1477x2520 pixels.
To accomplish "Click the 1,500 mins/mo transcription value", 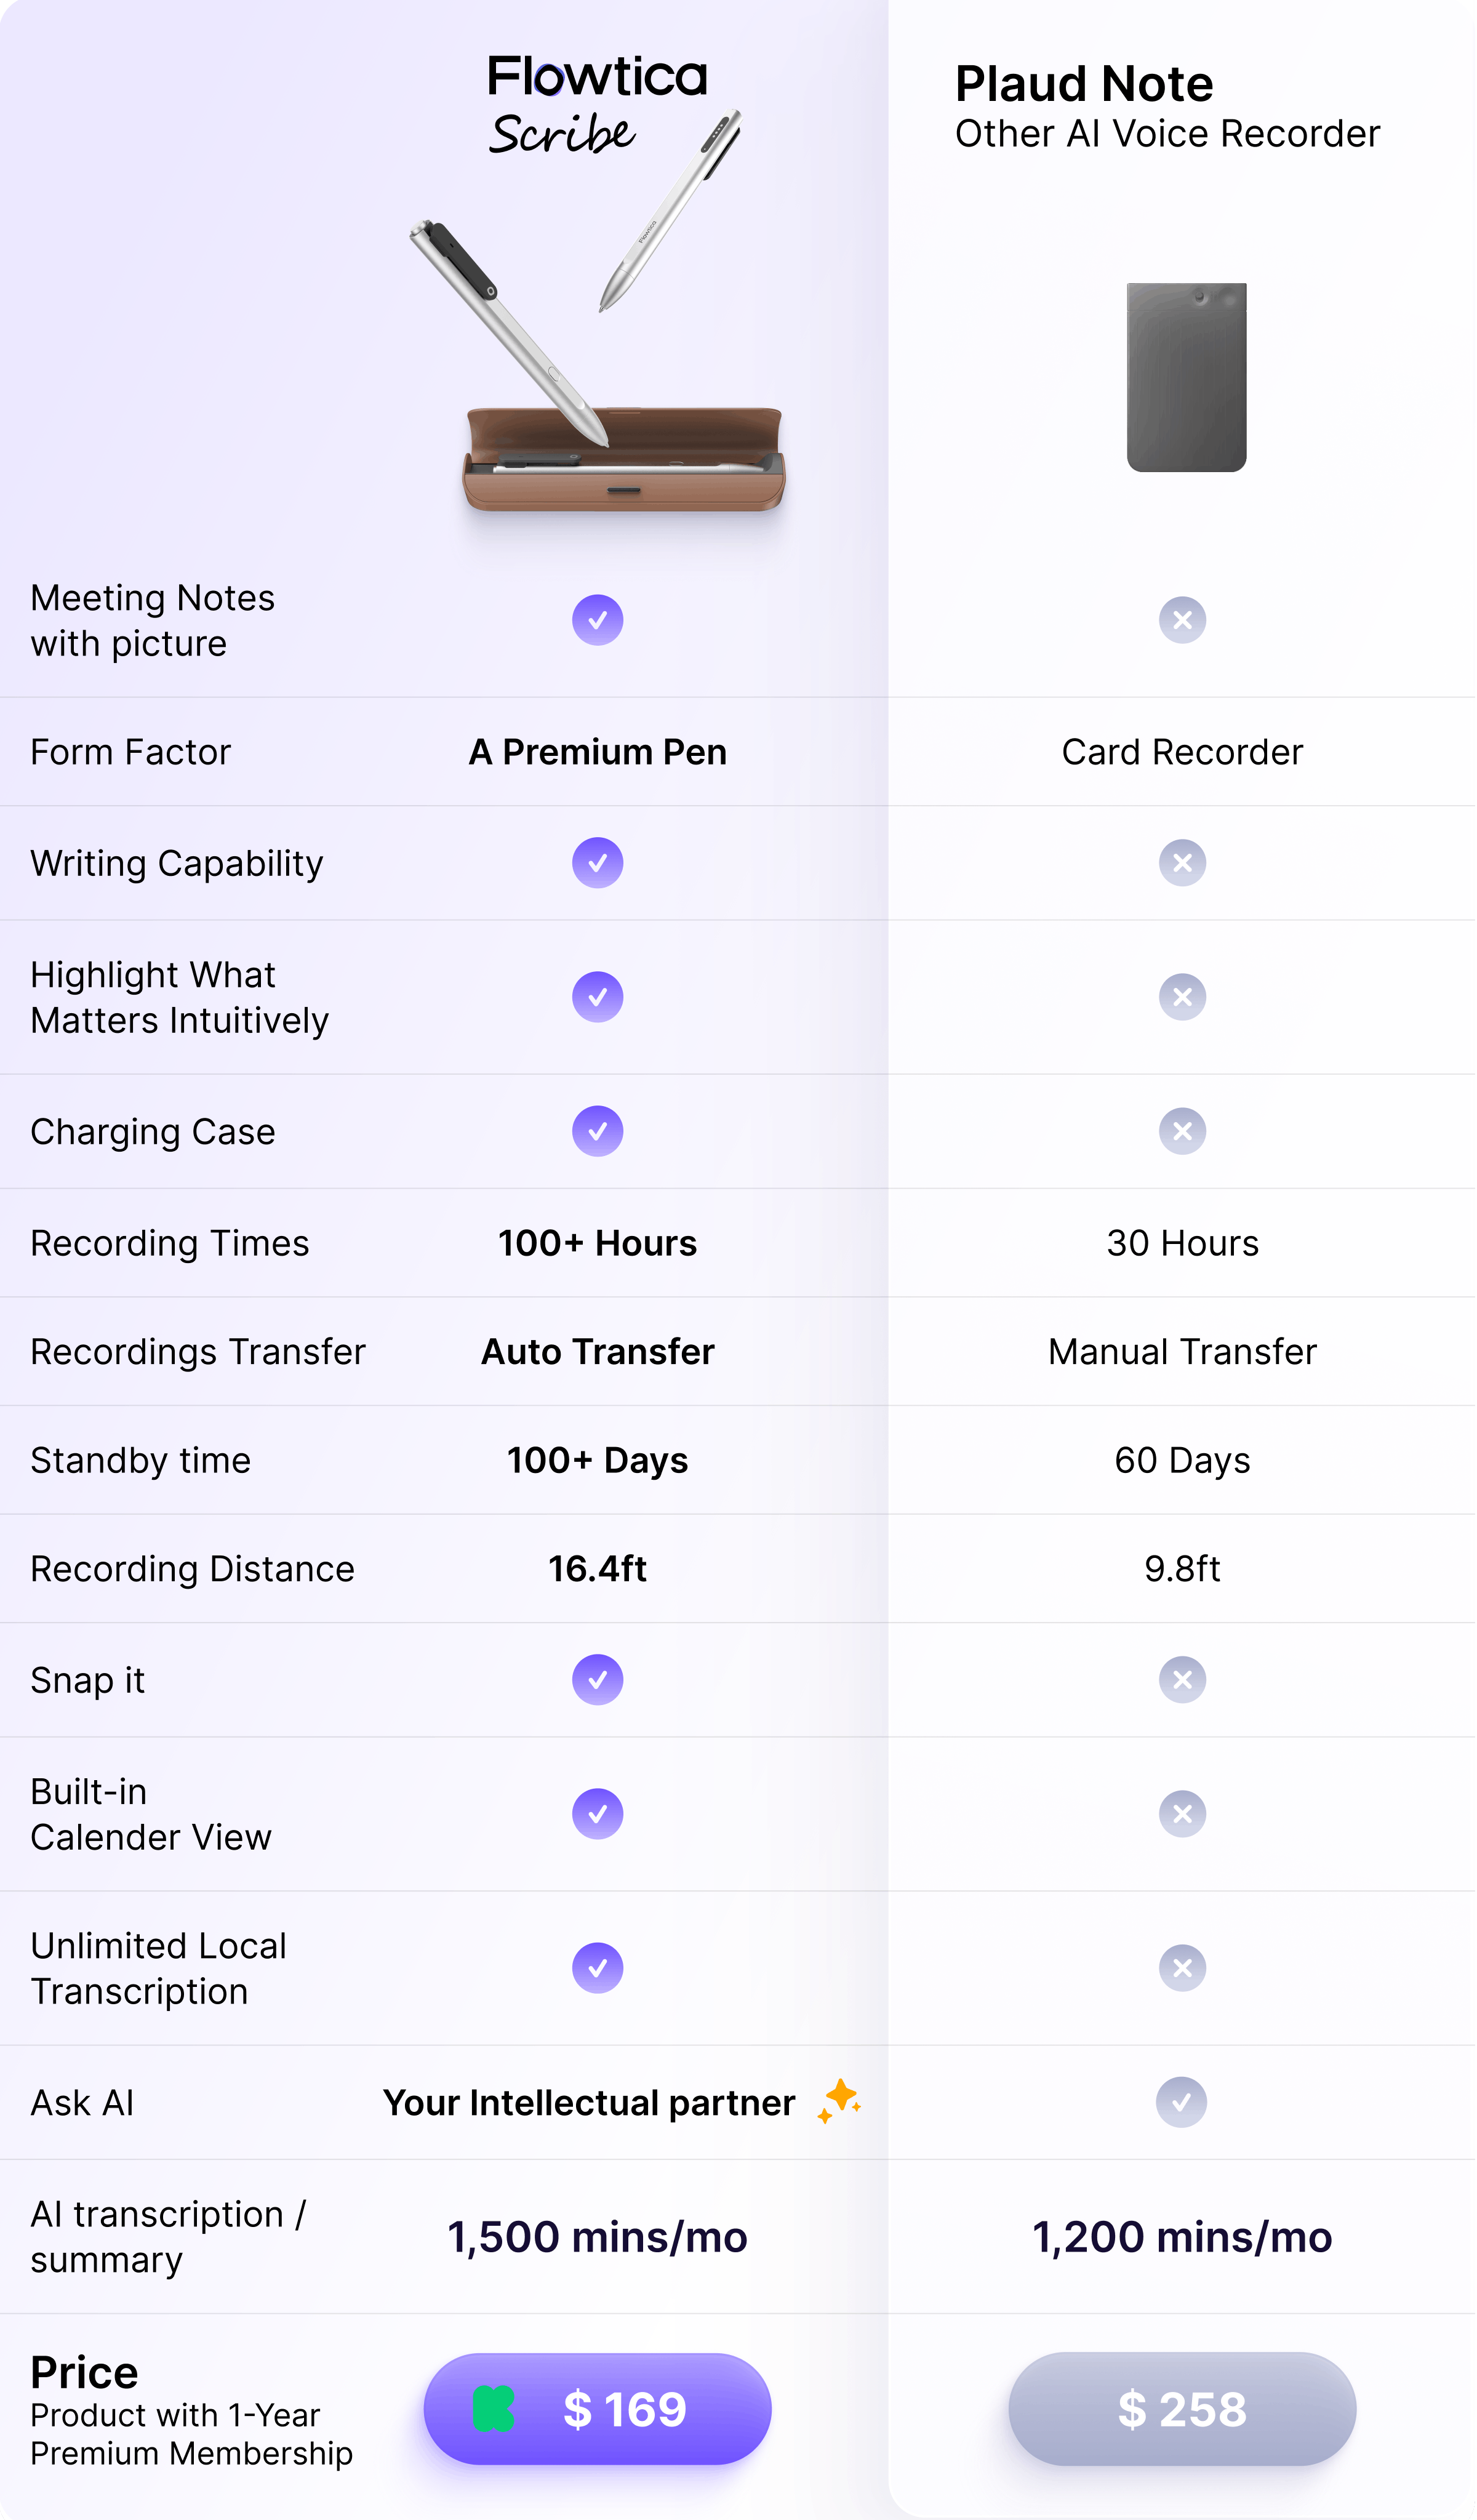I will pyautogui.click(x=598, y=2237).
